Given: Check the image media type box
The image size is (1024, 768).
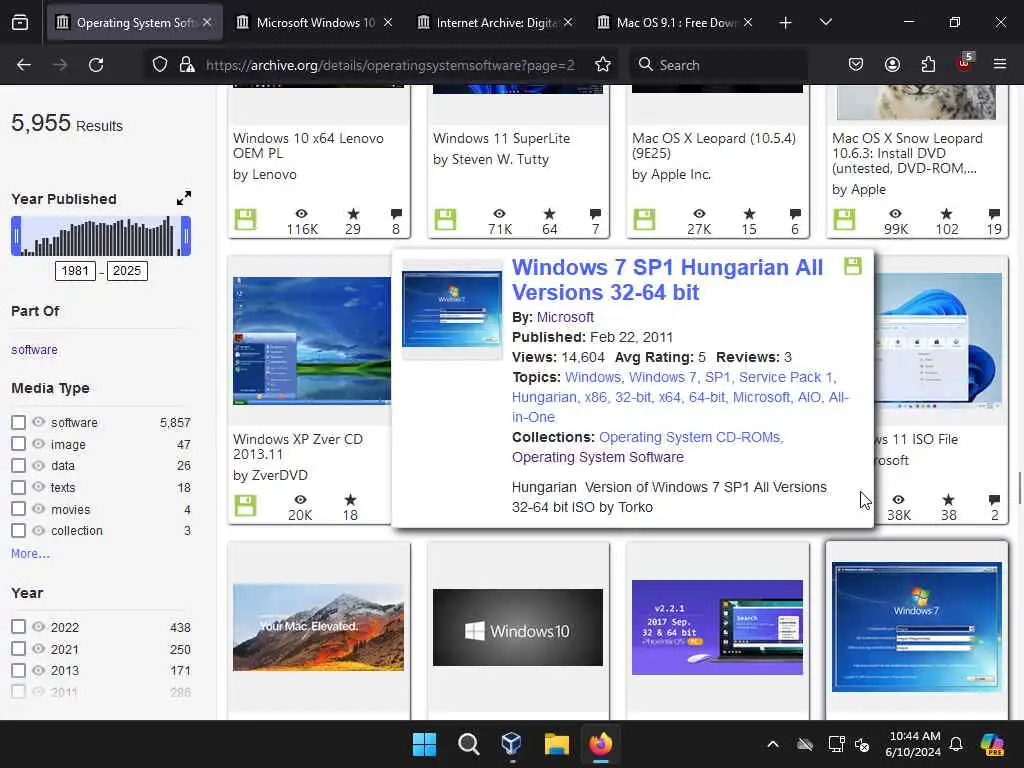Looking at the screenshot, I should pyautogui.click(x=18, y=444).
